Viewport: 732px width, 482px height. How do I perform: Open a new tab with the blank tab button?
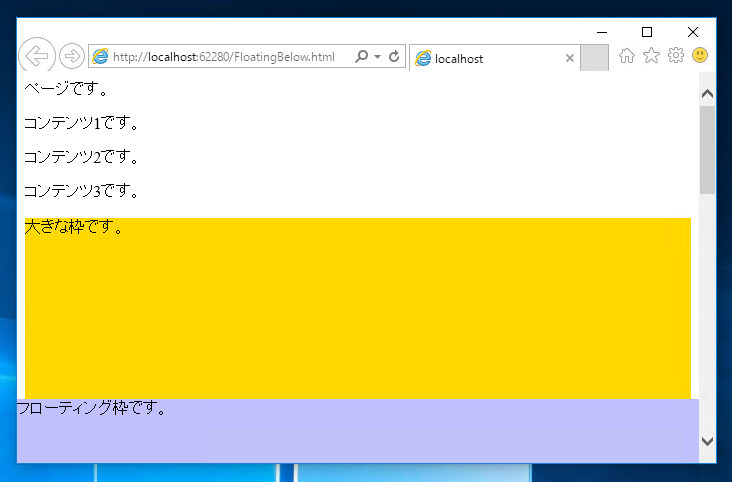point(594,58)
